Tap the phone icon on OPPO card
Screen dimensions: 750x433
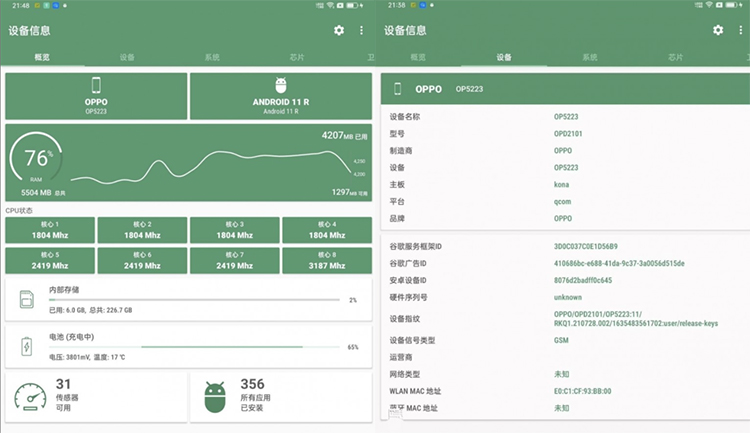click(96, 85)
